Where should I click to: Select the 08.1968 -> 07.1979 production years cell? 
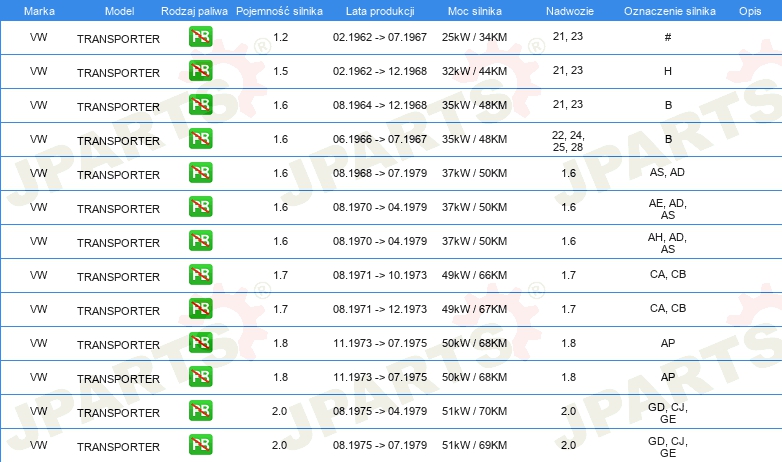click(380, 173)
